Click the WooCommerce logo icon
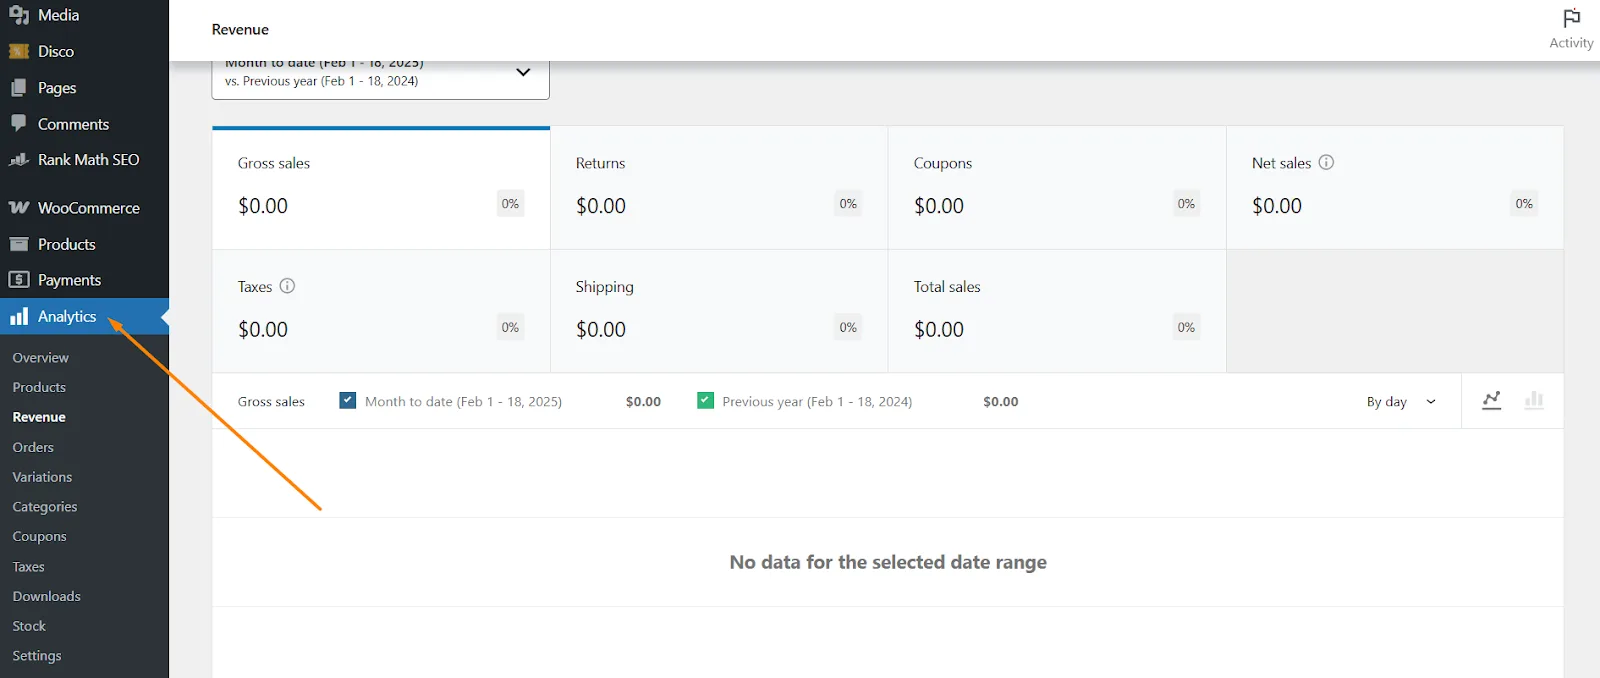This screenshot has height=678, width=1600. 19,208
